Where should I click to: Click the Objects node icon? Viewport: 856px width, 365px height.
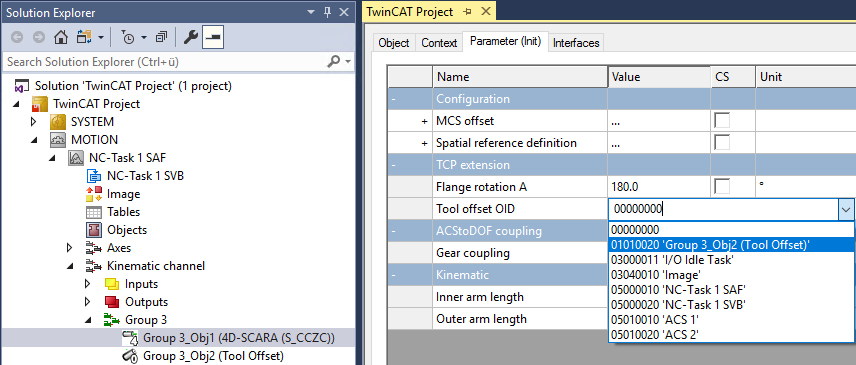[x=94, y=230]
